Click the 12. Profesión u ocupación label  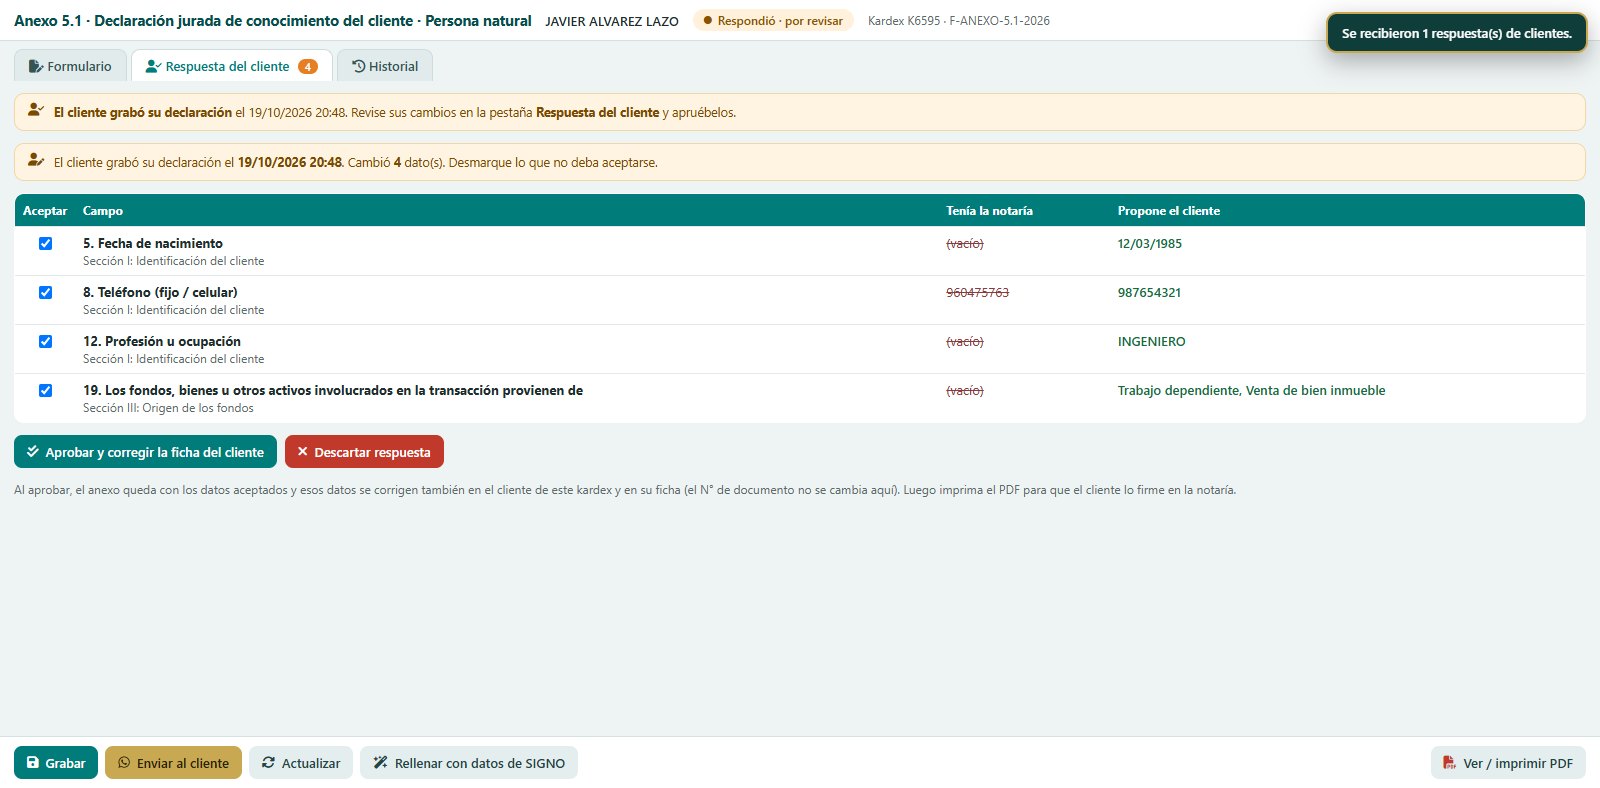point(162,341)
